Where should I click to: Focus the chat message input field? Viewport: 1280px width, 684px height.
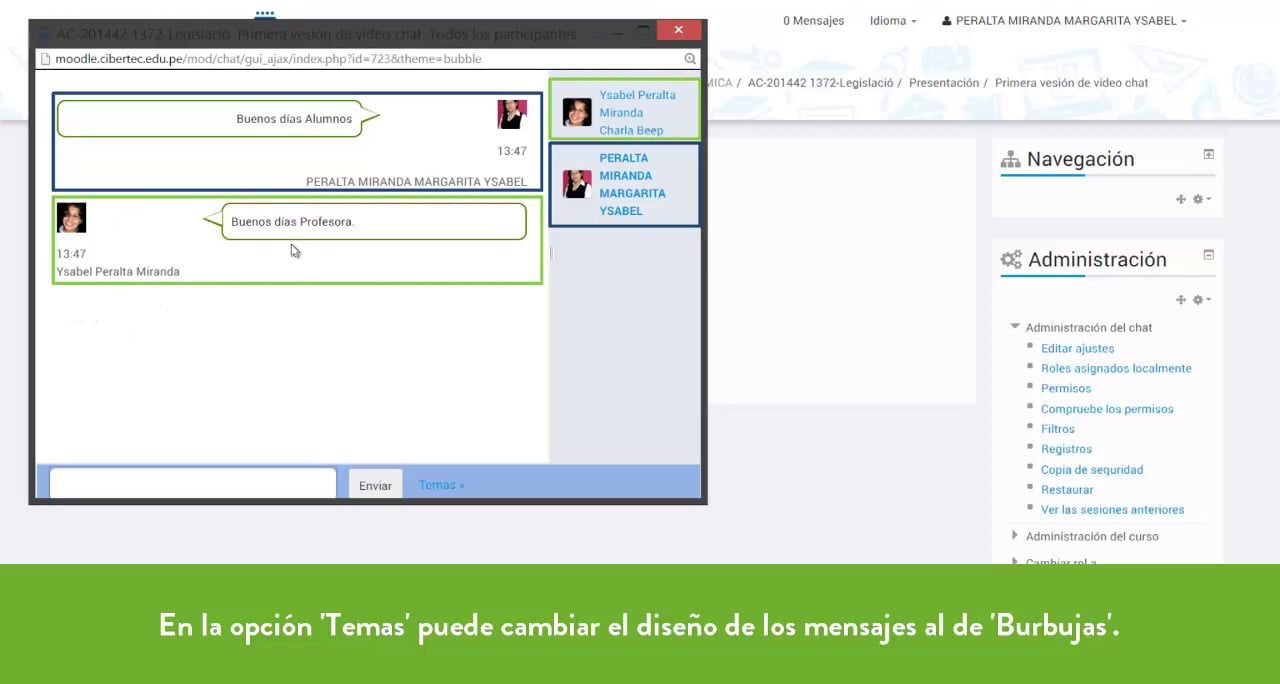[193, 483]
